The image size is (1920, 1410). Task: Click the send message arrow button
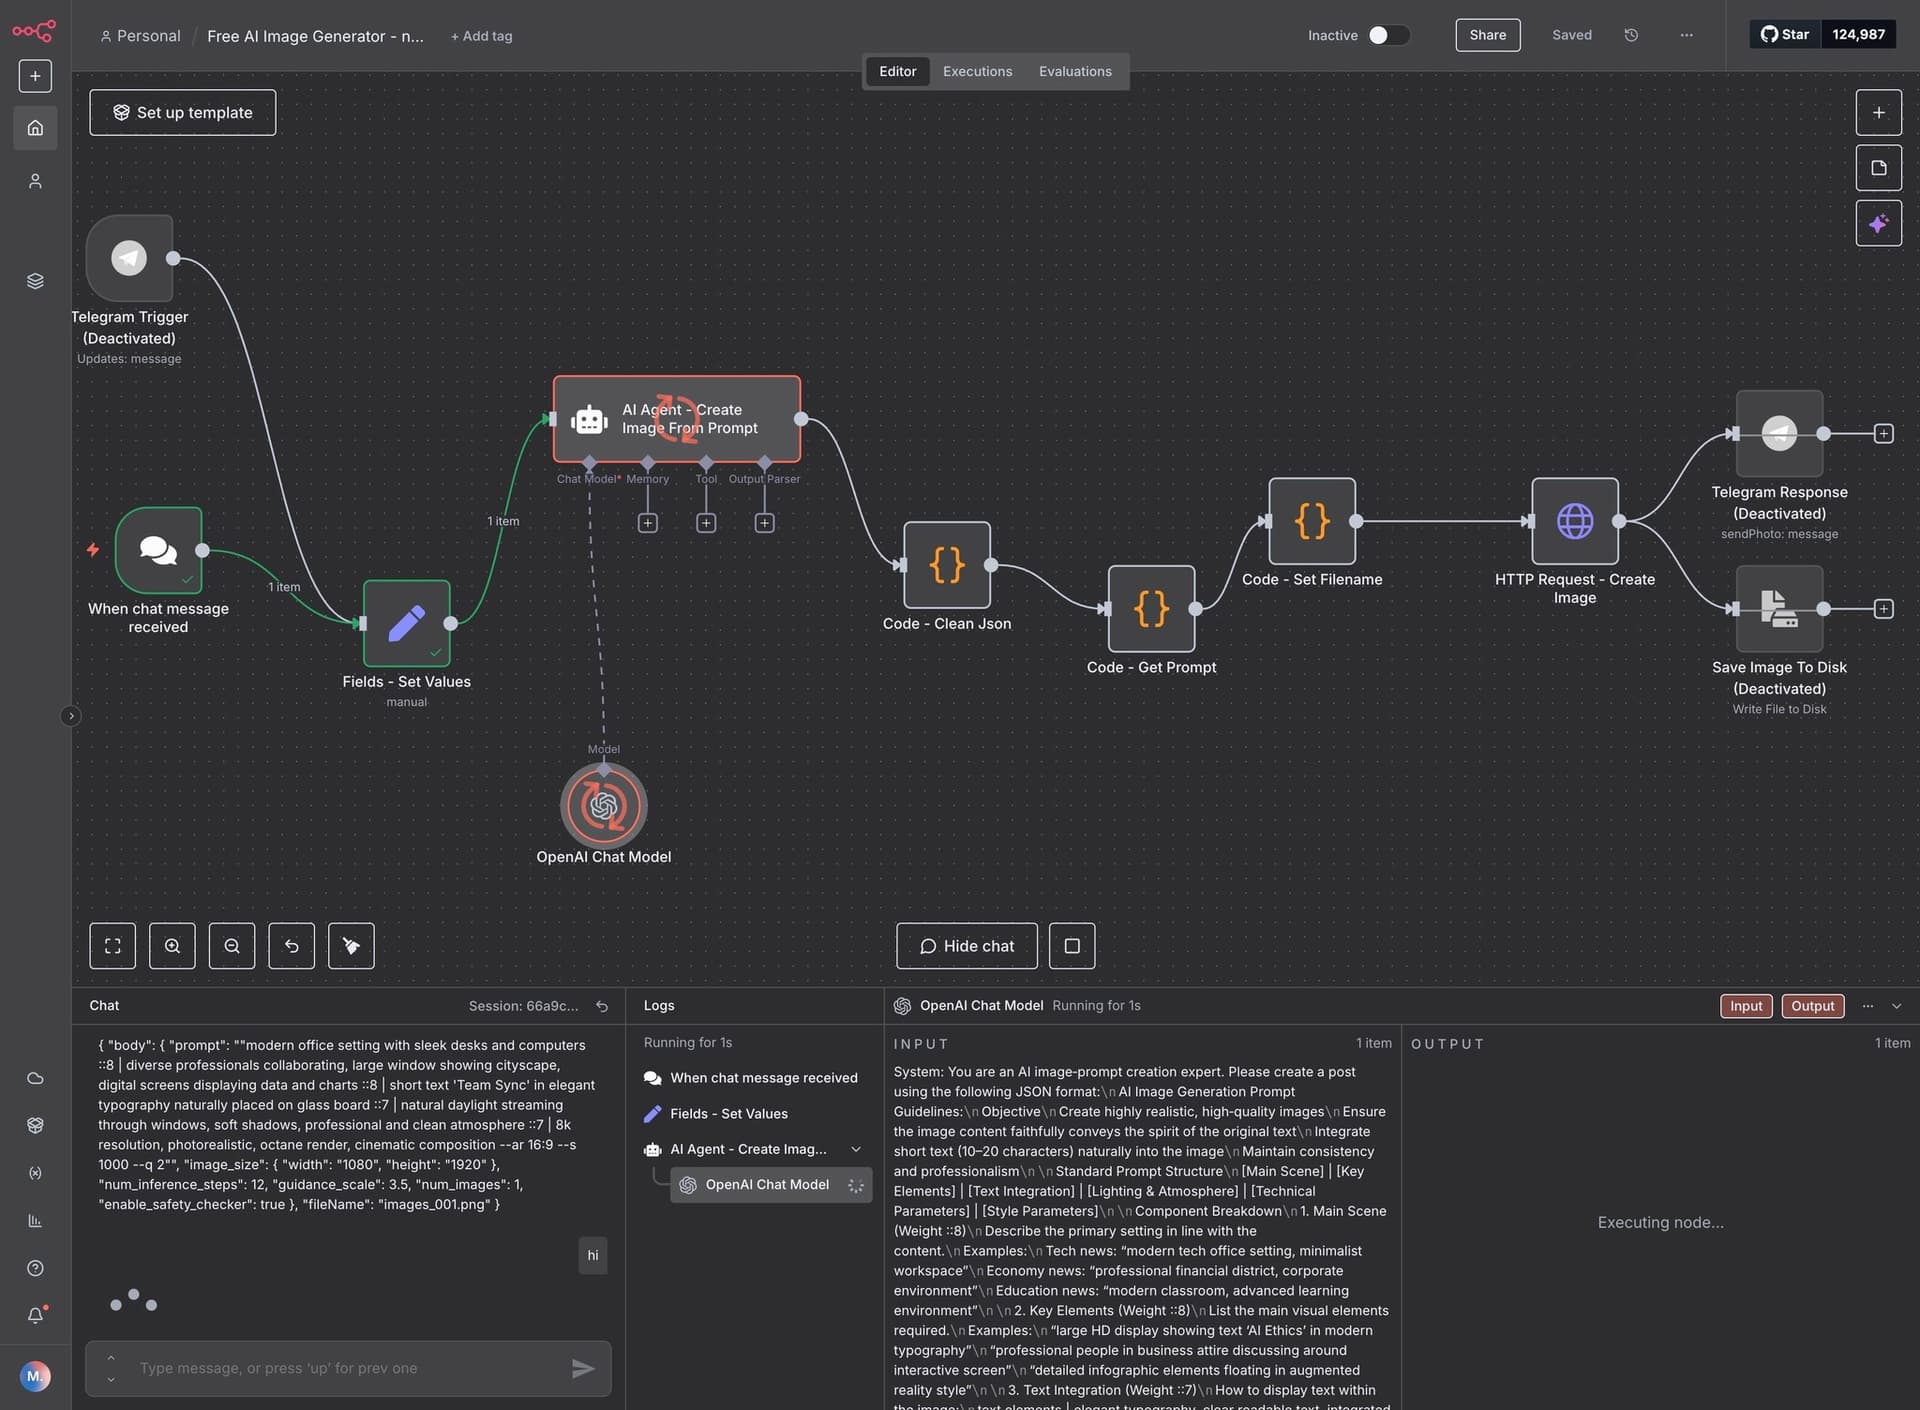(583, 1368)
